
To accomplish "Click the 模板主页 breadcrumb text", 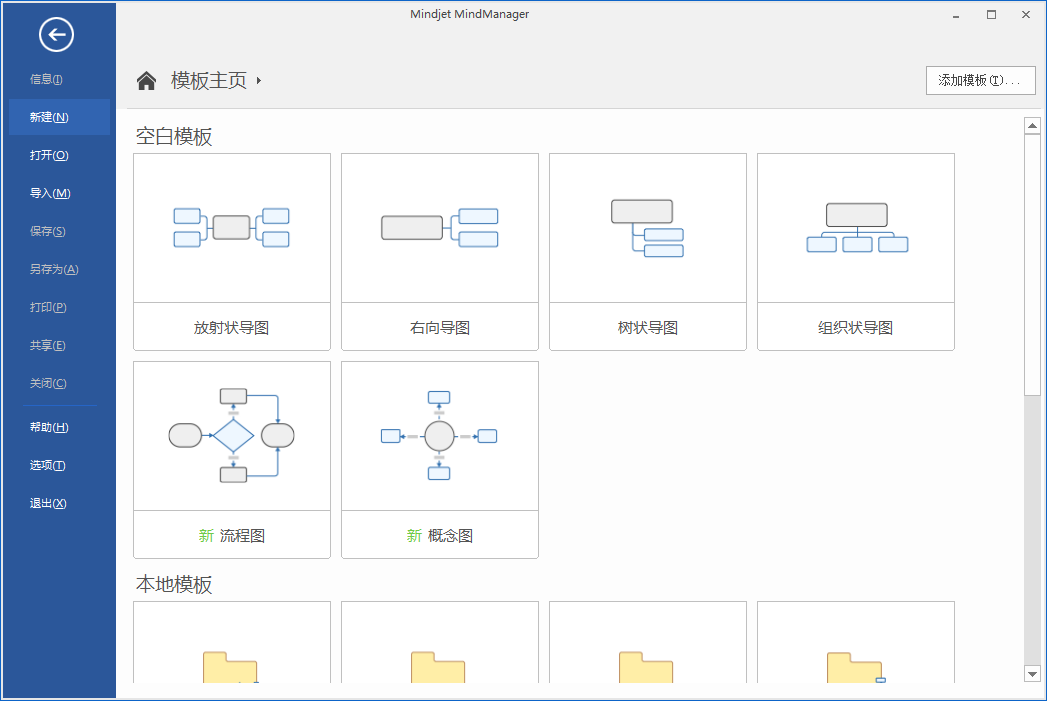I will pos(209,81).
